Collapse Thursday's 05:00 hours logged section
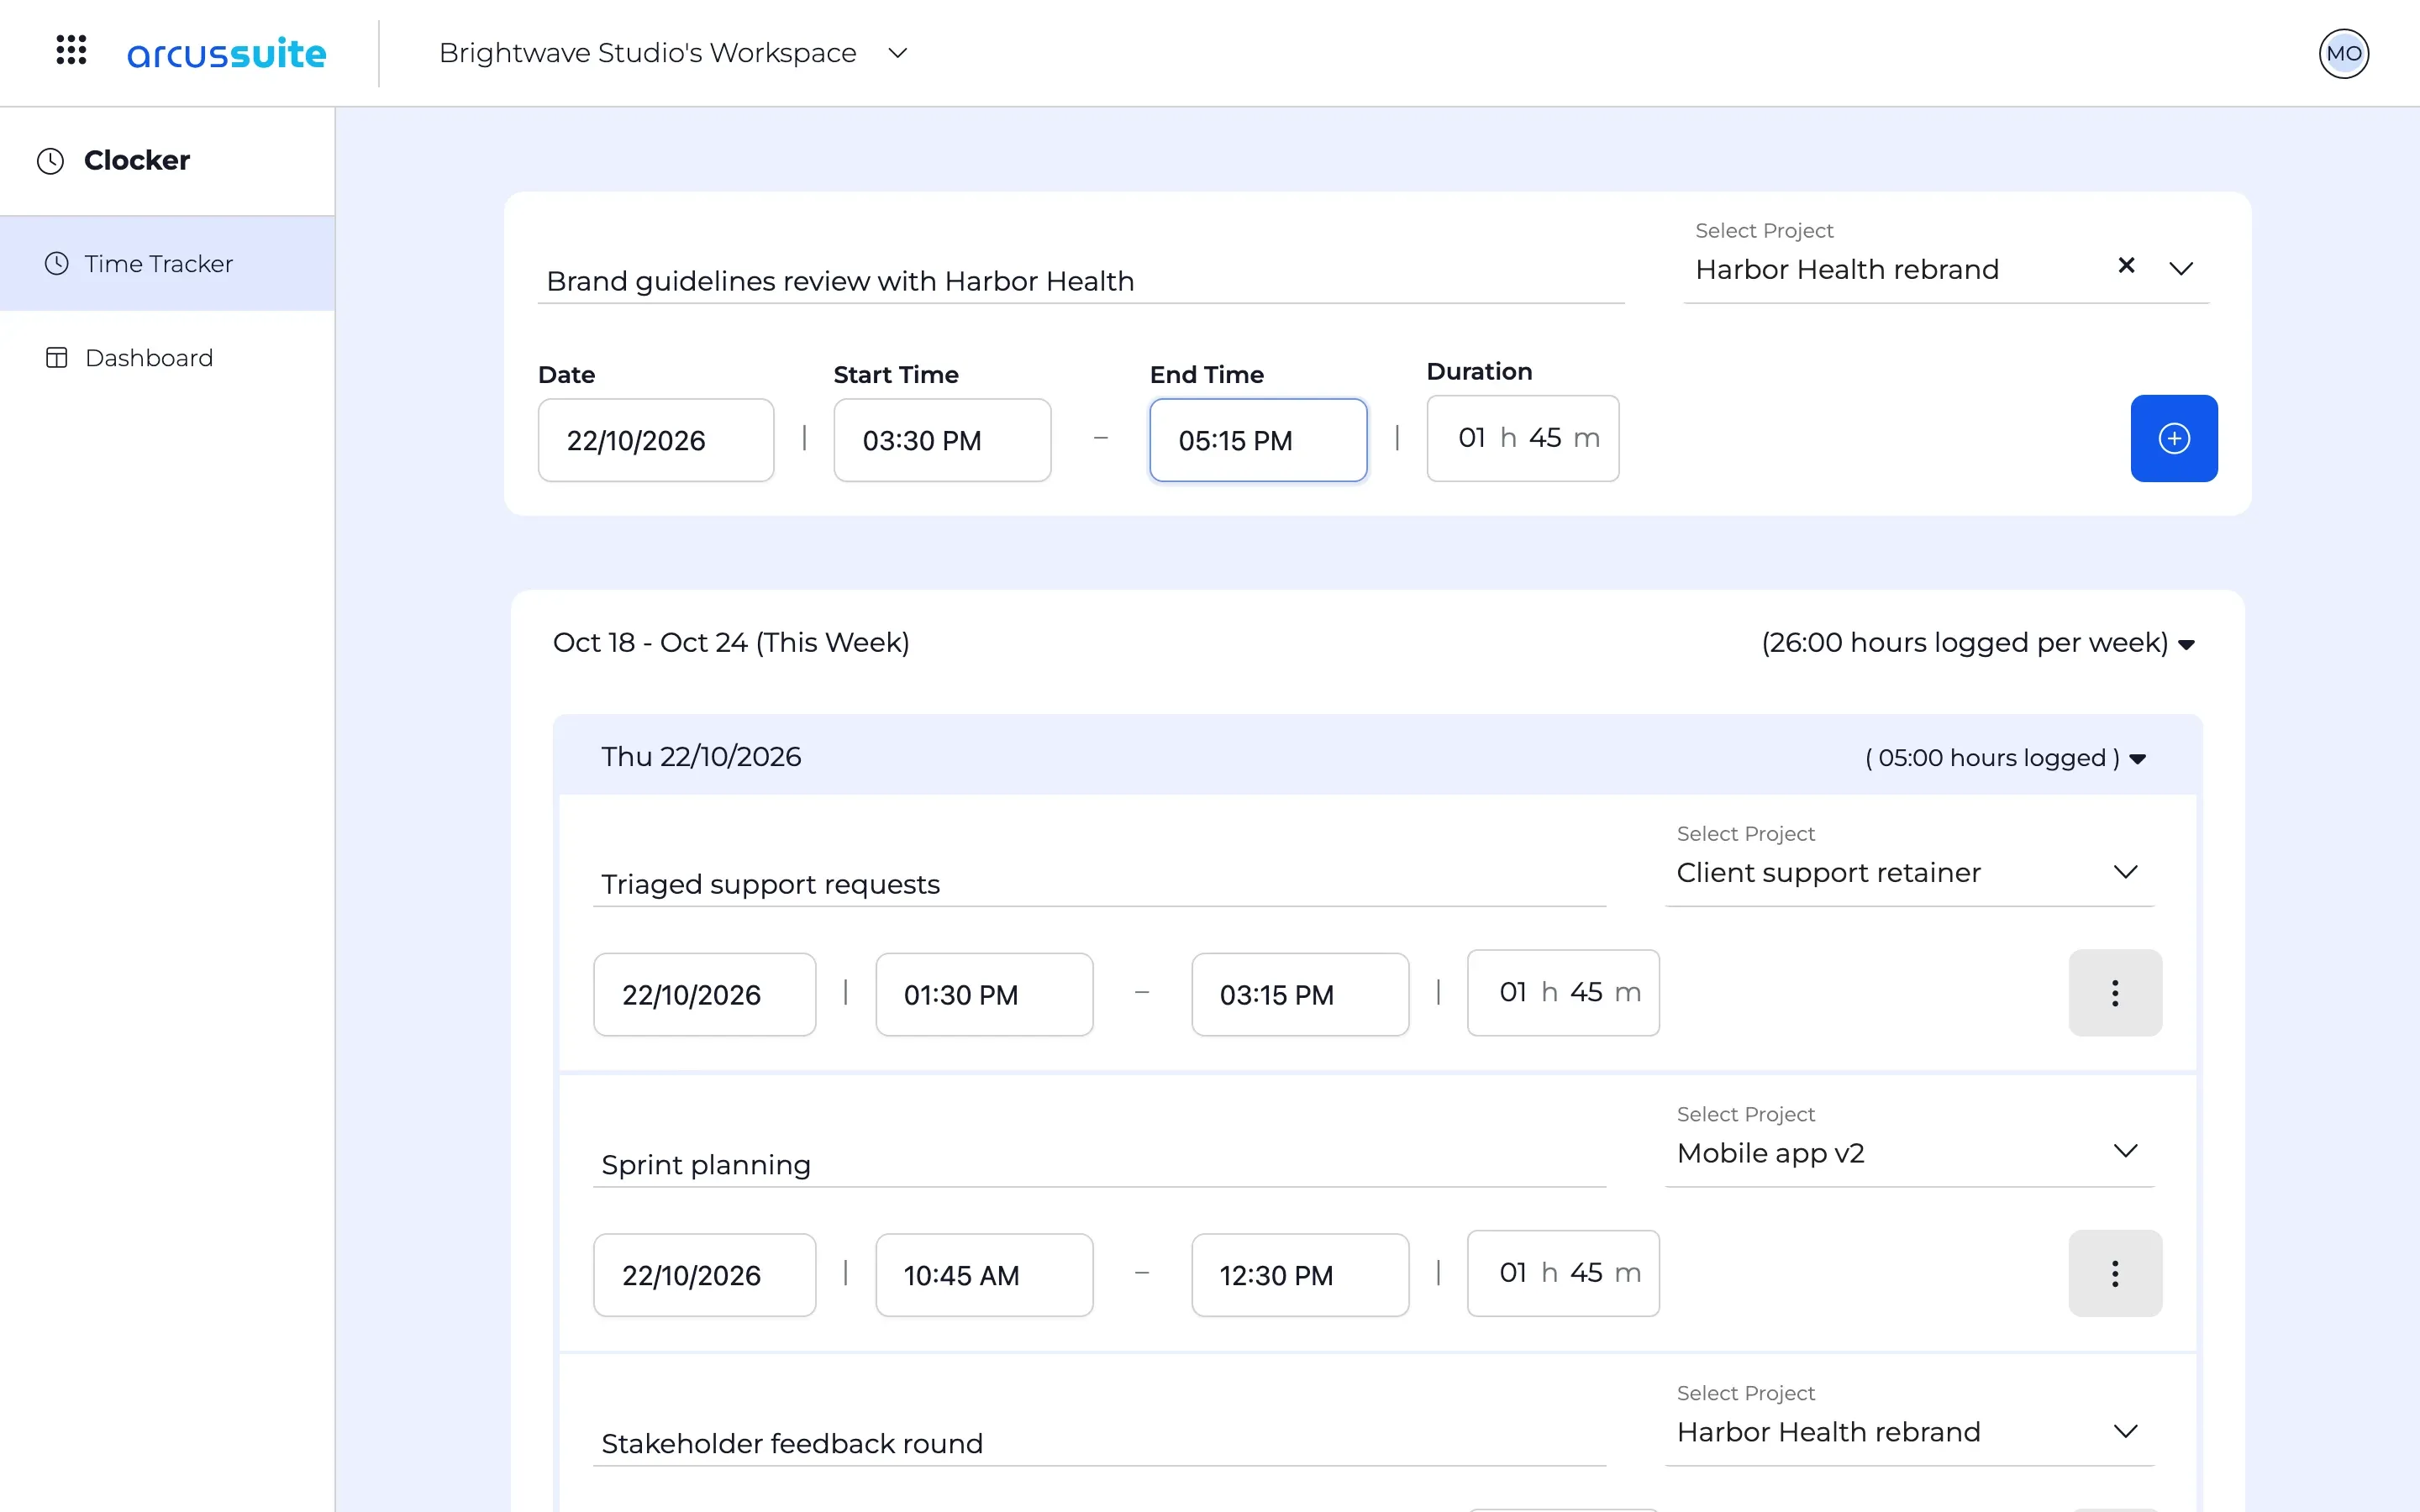Viewport: 2420px width, 1512px height. point(2138,759)
